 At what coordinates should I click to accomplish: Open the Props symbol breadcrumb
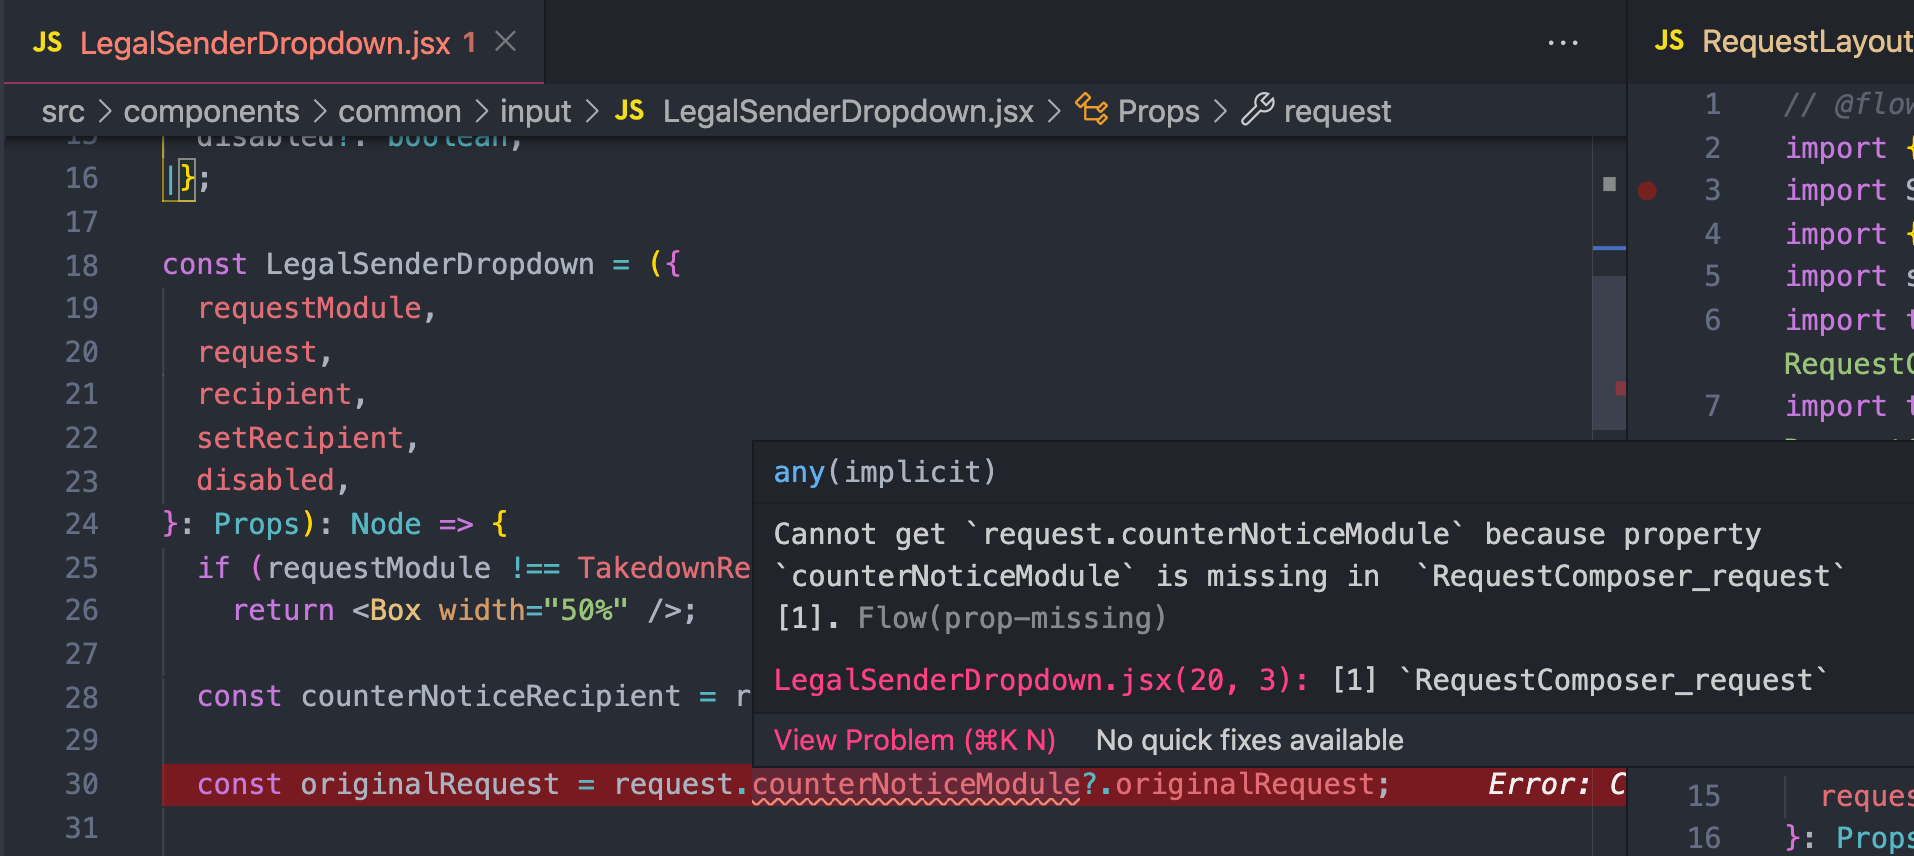tap(1158, 111)
